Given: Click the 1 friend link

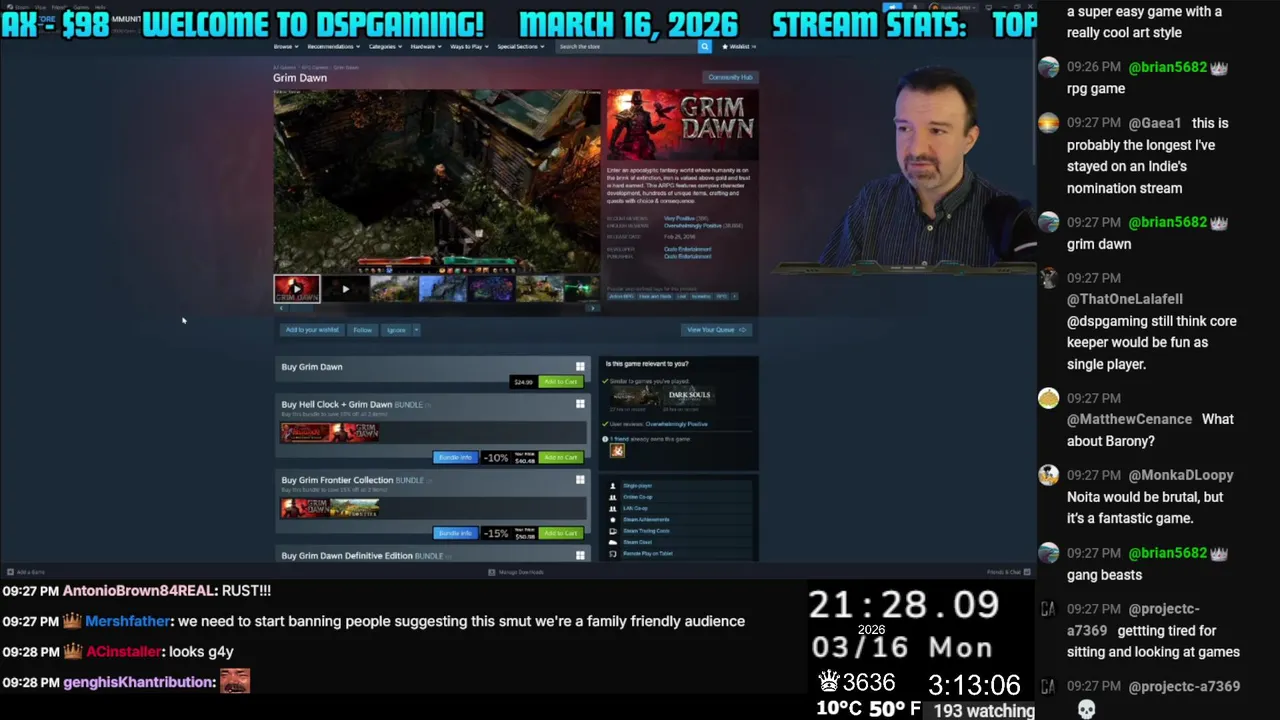Looking at the screenshot, I should [618, 439].
